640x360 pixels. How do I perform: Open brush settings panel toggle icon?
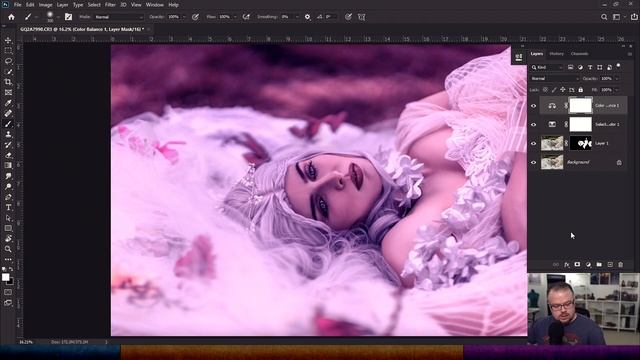click(69, 17)
